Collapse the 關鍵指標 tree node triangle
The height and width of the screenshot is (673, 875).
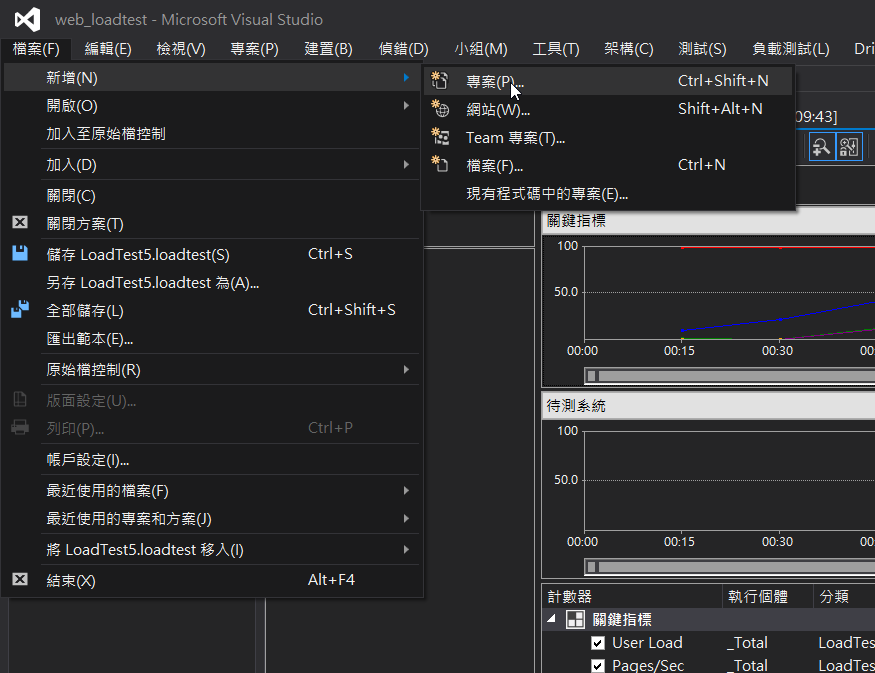click(552, 619)
